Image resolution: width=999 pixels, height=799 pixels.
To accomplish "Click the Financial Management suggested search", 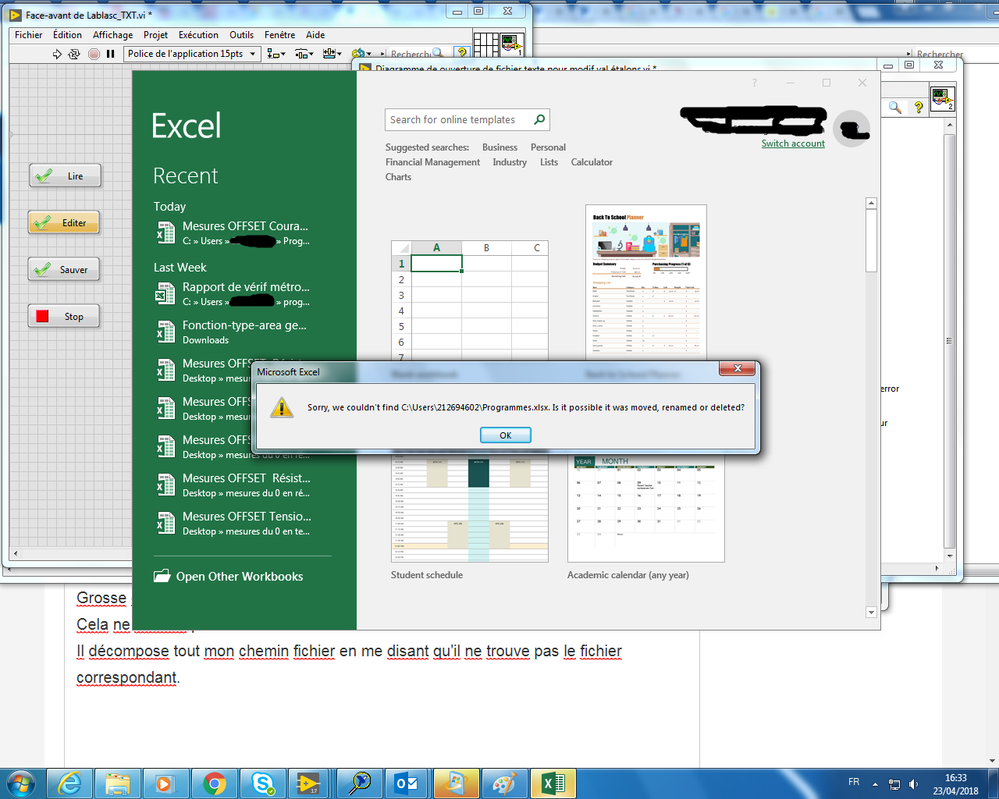I will (x=433, y=162).
